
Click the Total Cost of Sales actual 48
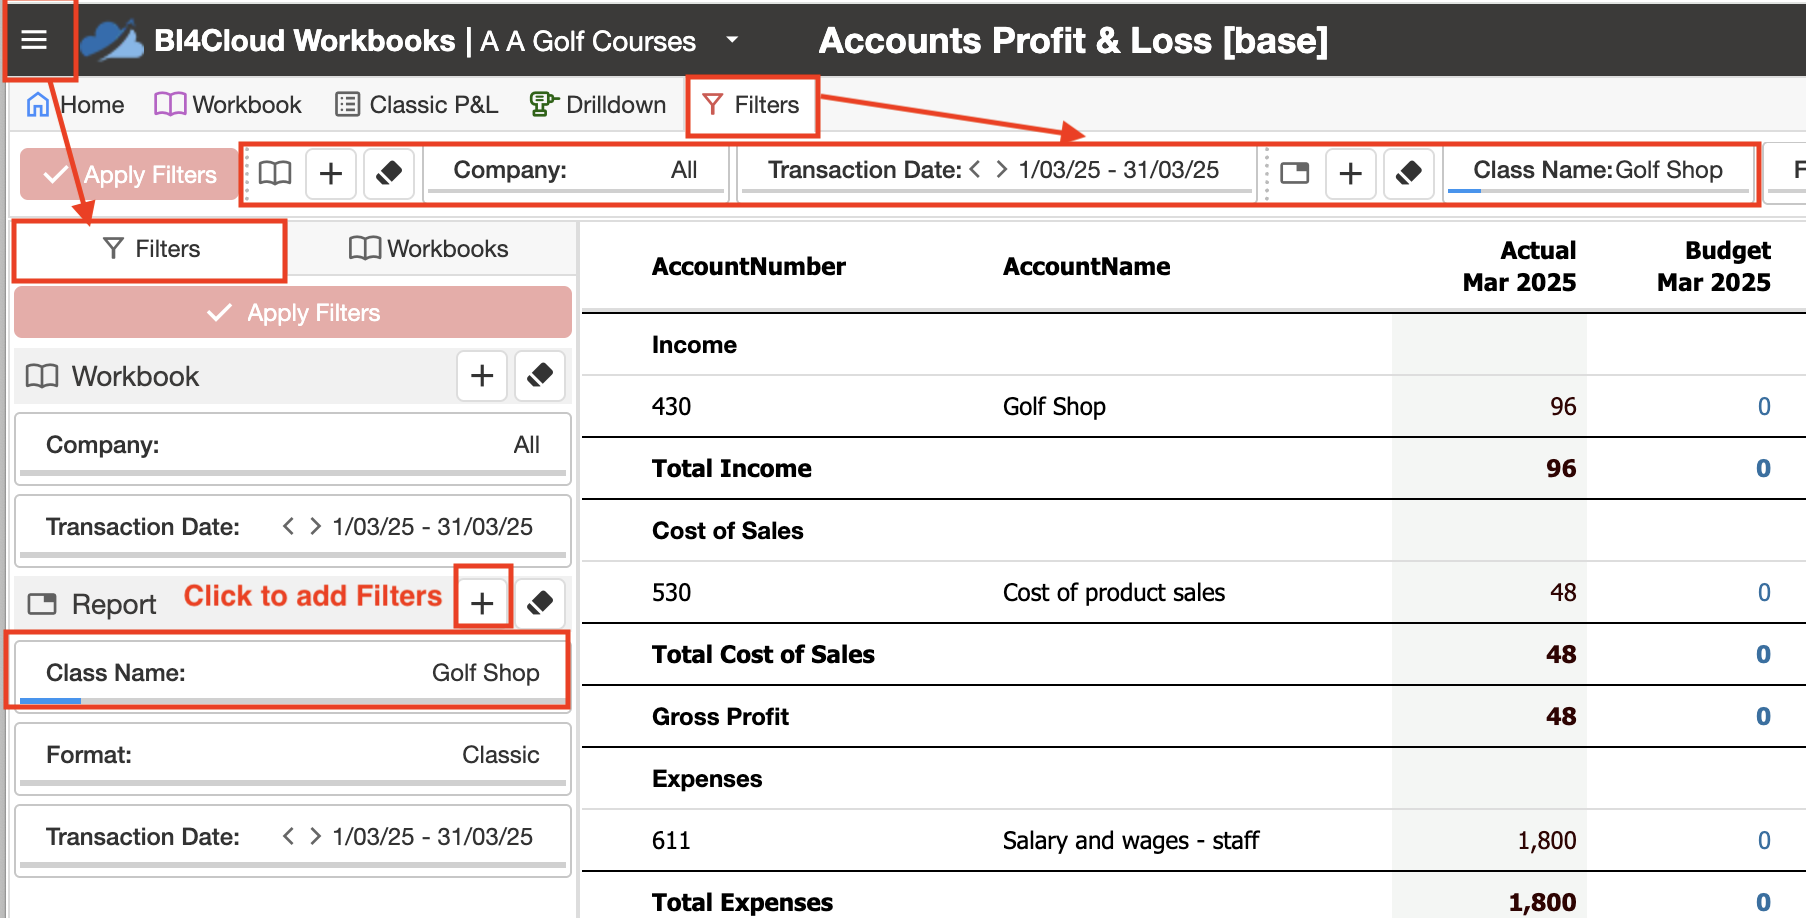[x=1561, y=655]
